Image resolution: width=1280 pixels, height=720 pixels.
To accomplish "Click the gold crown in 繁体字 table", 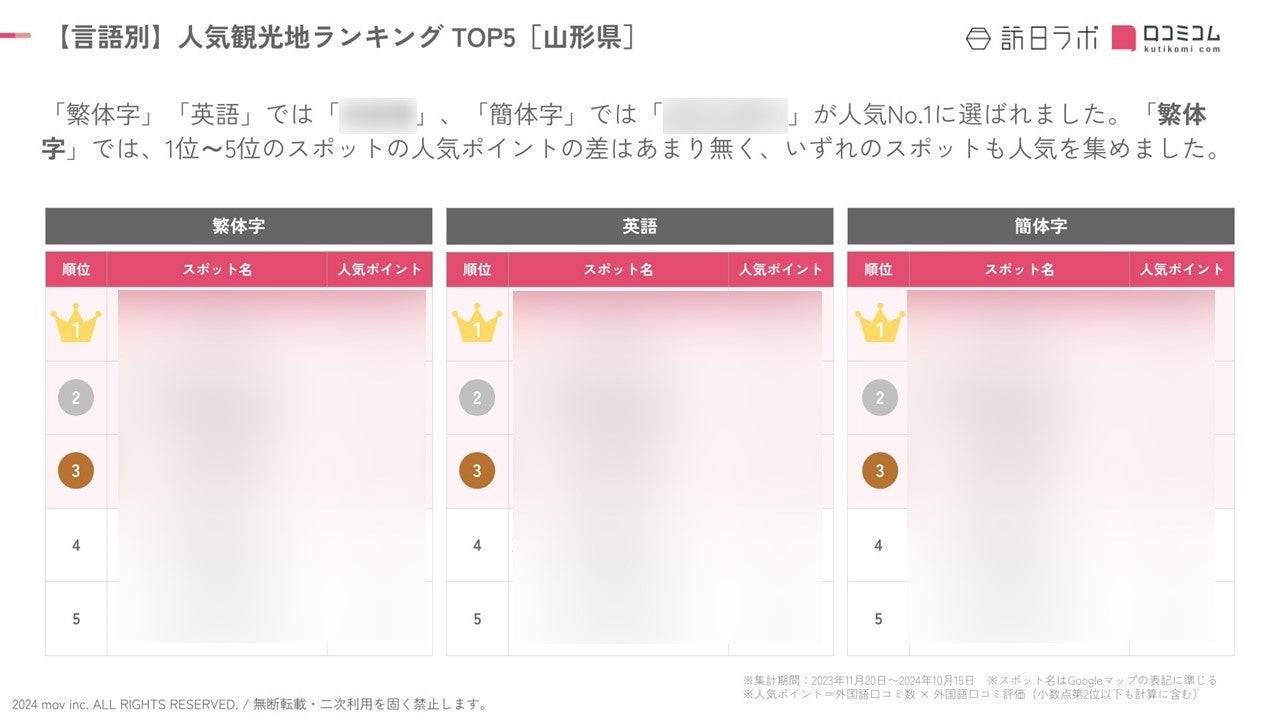I will point(76,324).
